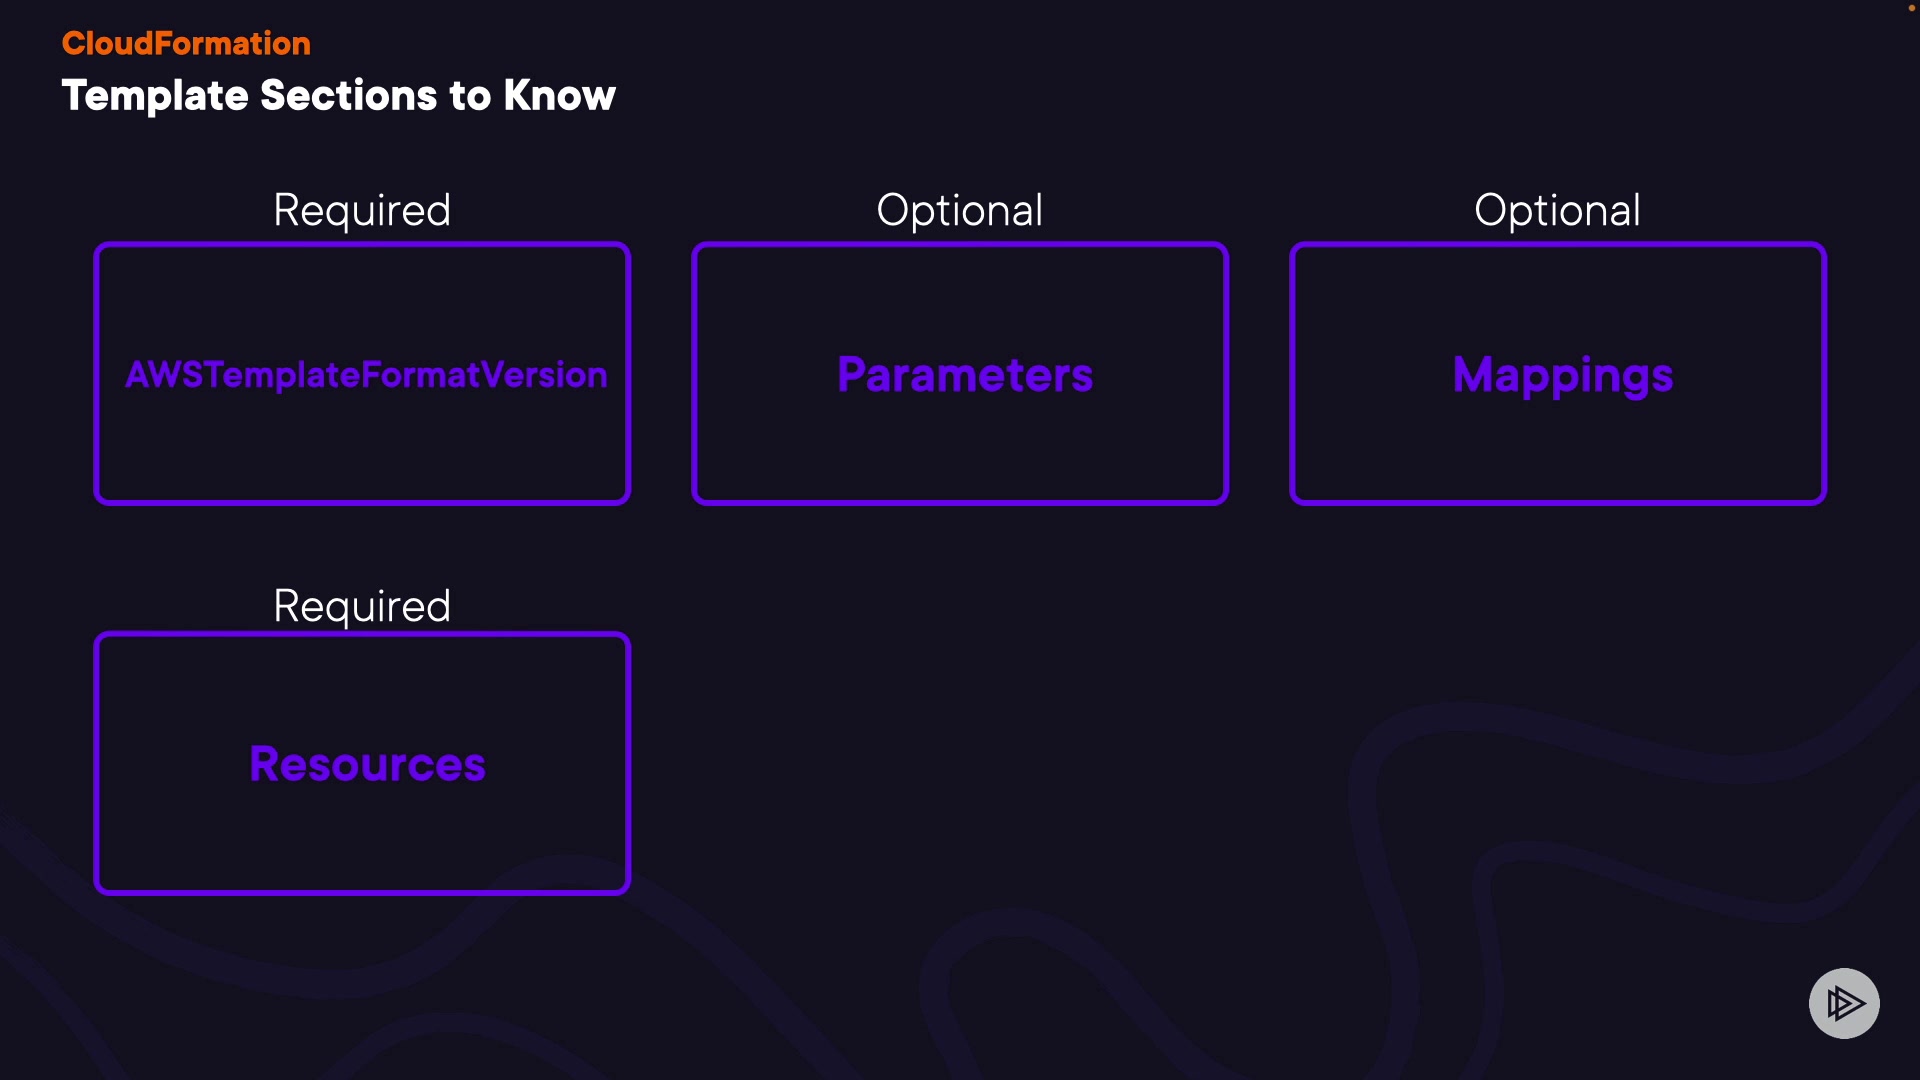Click the orange CloudFormation title
Image resolution: width=1920 pixels, height=1080 pixels.
pyautogui.click(x=186, y=43)
